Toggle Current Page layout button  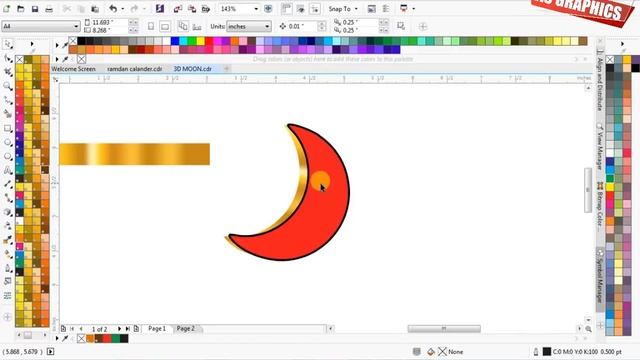[197, 27]
